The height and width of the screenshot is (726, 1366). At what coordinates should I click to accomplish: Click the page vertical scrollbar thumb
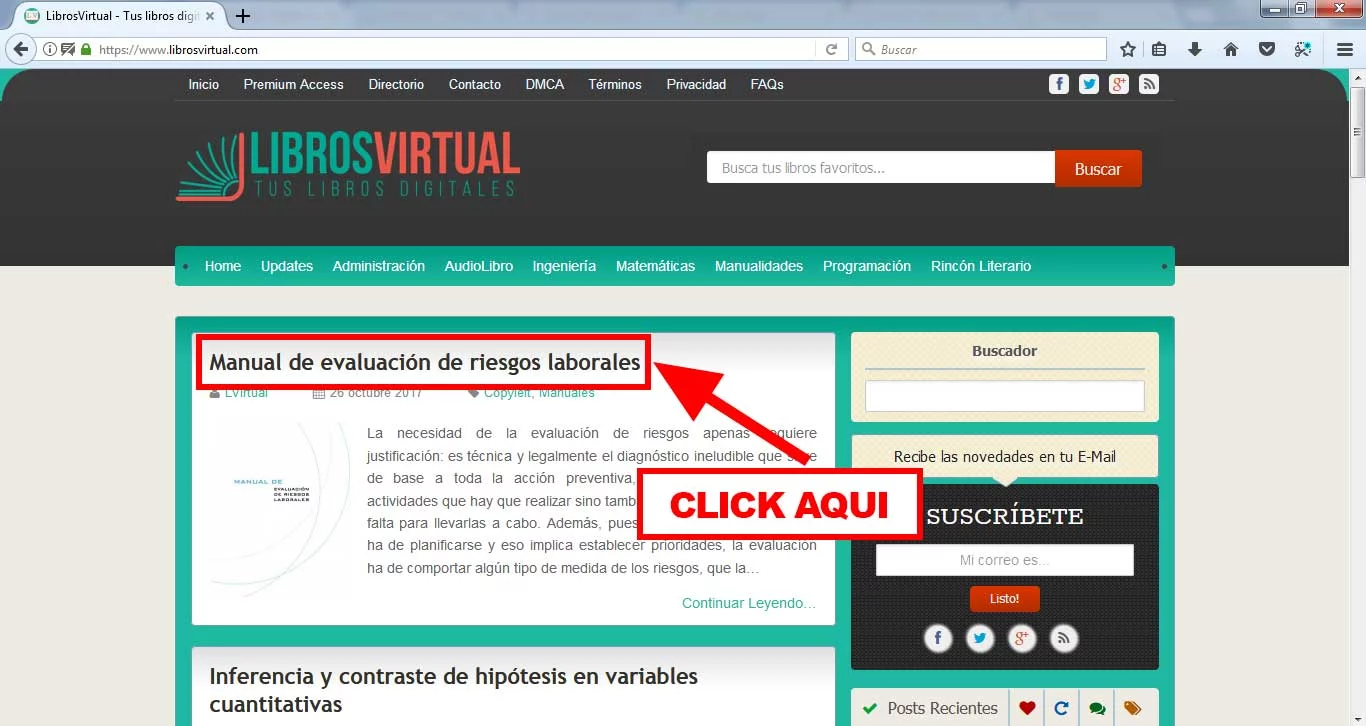tap(1358, 132)
